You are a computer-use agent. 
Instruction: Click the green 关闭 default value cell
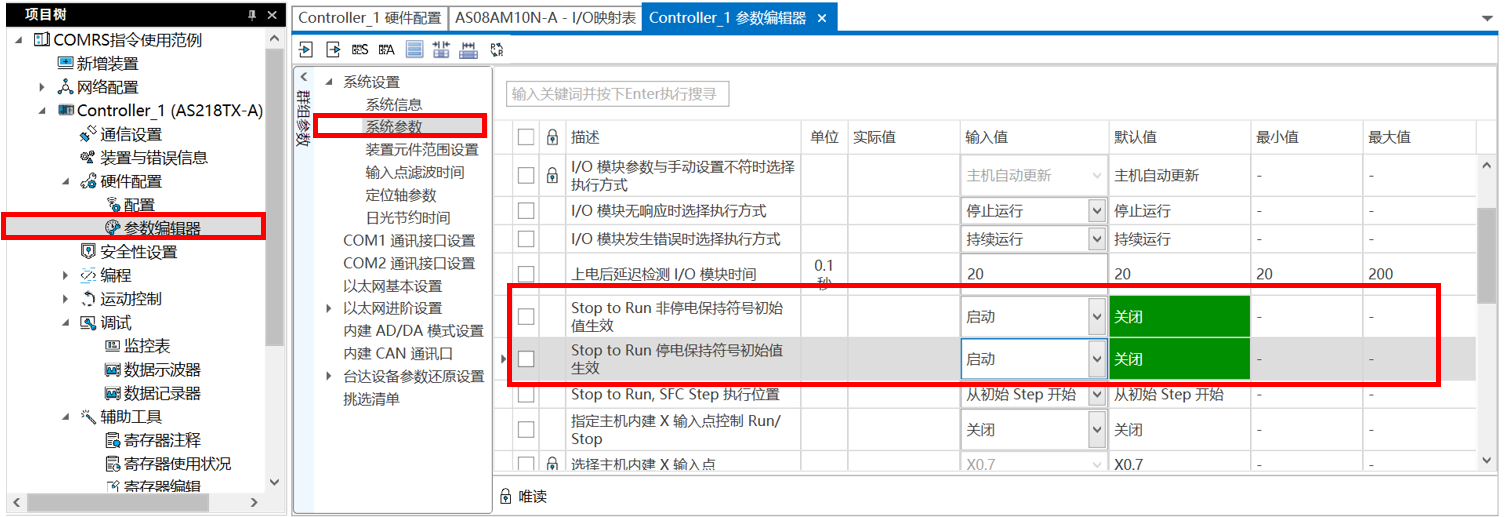1179,317
